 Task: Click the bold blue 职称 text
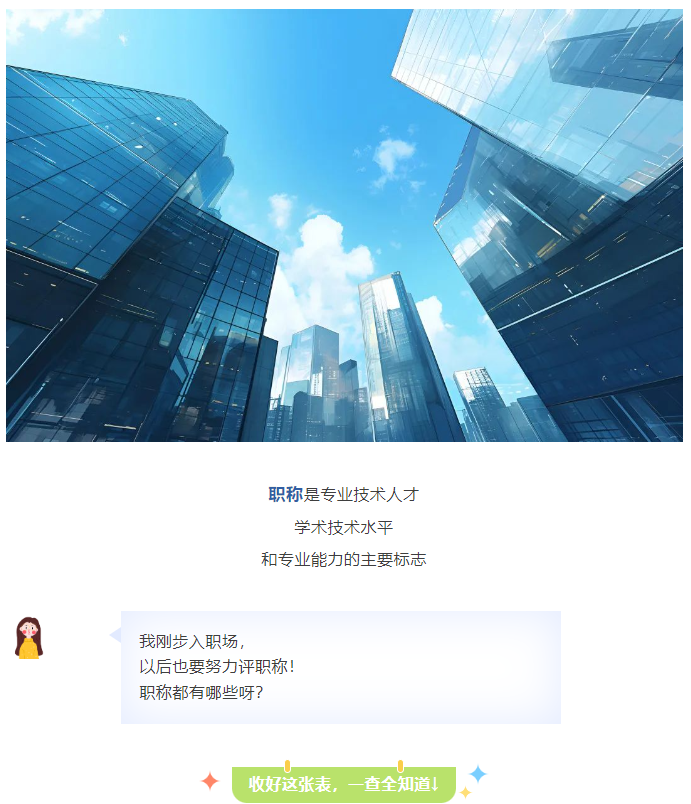(x=286, y=494)
